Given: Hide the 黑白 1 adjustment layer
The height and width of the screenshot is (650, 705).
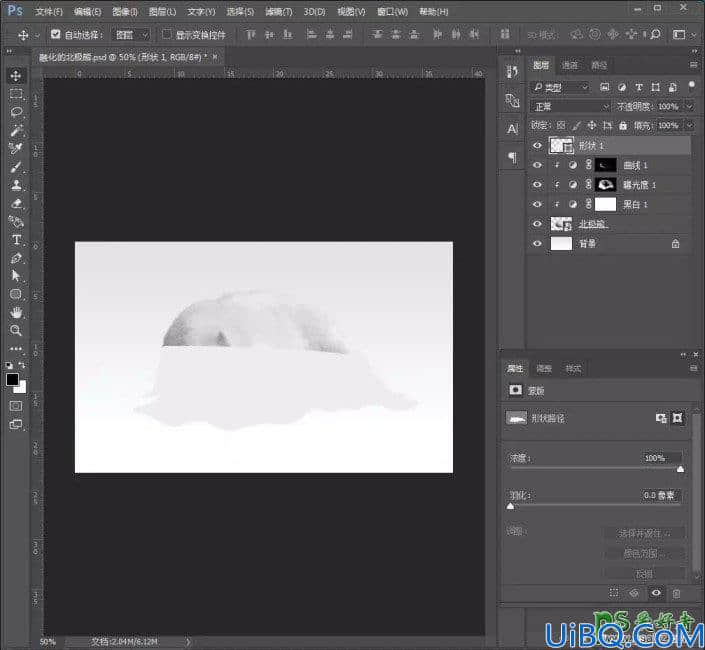Looking at the screenshot, I should pyautogui.click(x=537, y=204).
